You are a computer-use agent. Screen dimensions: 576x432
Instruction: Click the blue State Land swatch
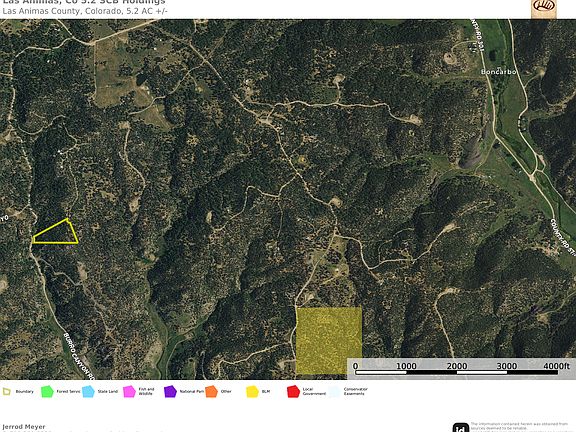point(89,392)
